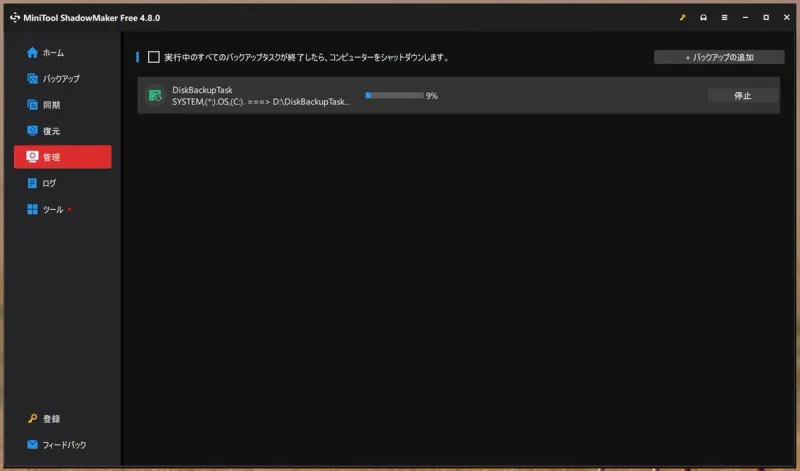Click the green DiskBackupTask disk icon
Image resolution: width=800 pixels, height=471 pixels.
[154, 95]
